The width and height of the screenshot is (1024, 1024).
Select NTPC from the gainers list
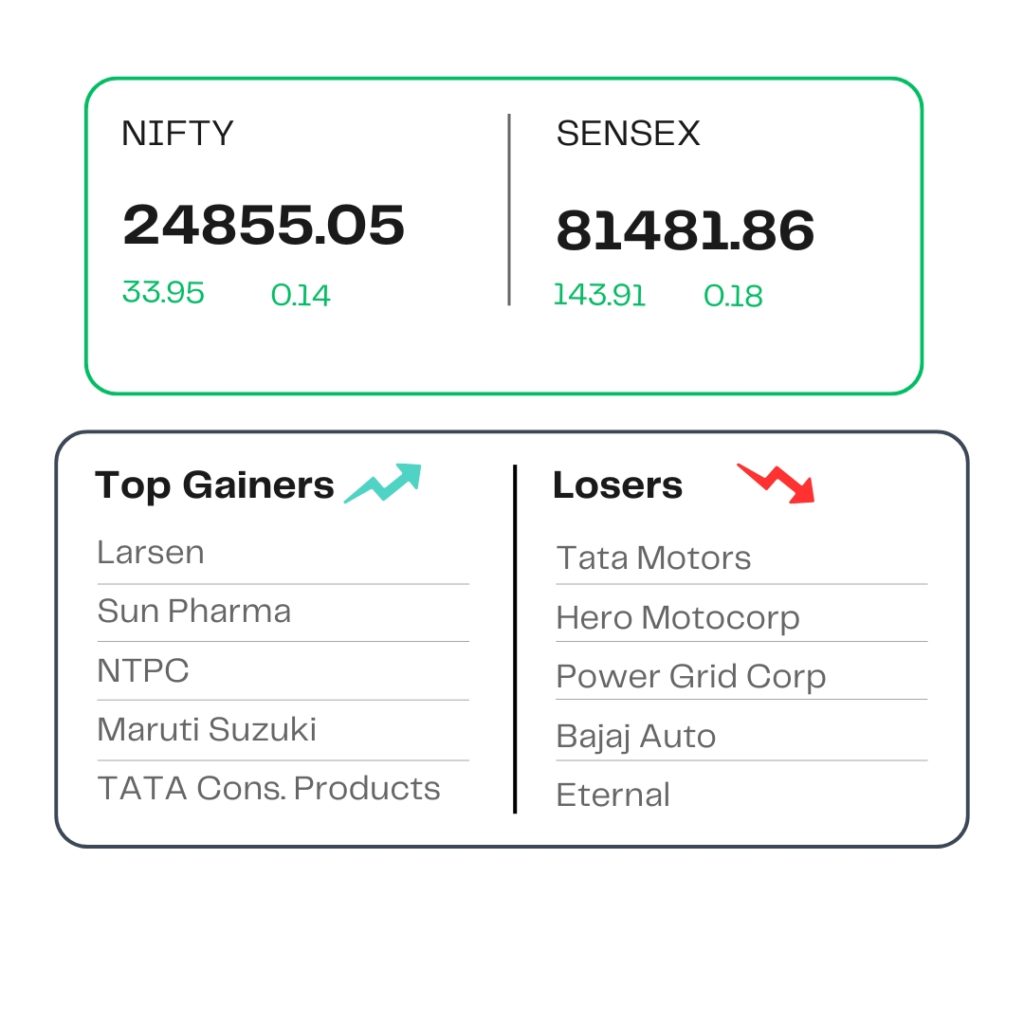(143, 671)
